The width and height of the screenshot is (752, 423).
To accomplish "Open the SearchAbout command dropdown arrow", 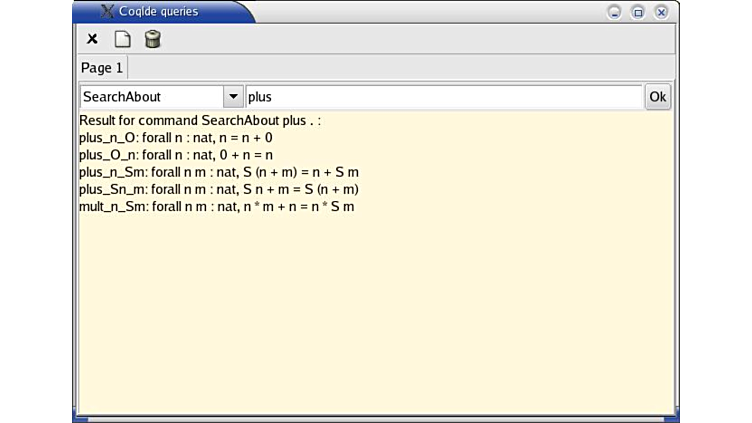I will pos(233,97).
